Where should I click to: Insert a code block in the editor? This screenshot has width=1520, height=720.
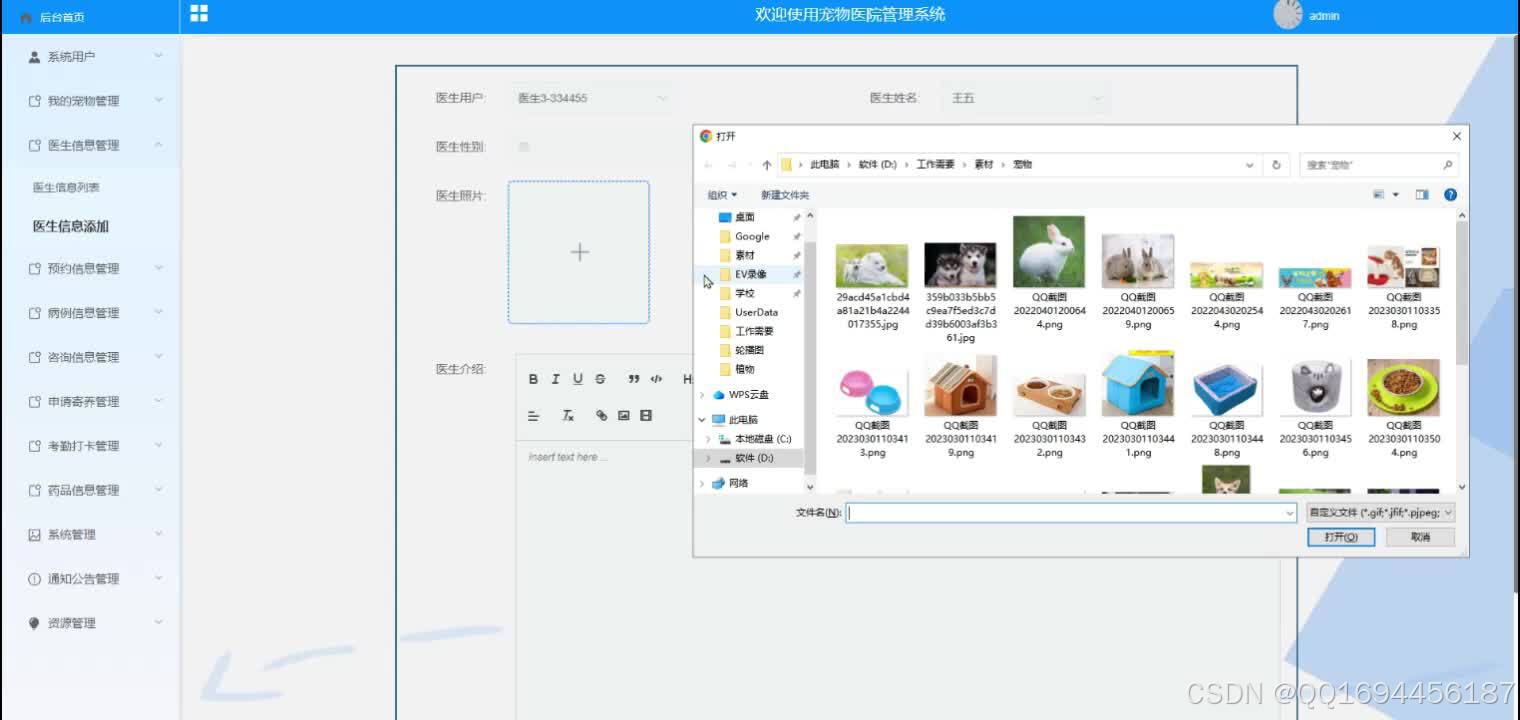(656, 379)
